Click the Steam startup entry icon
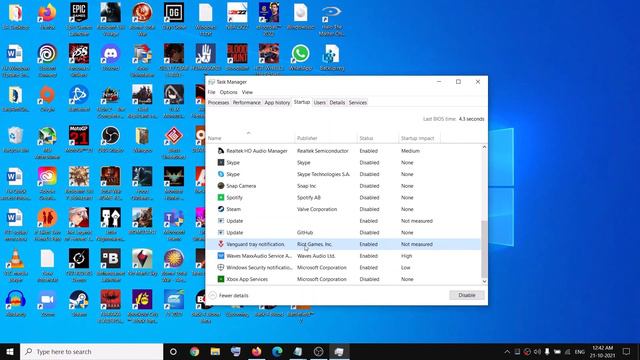Screen dimensions: 640x360 [221, 209]
